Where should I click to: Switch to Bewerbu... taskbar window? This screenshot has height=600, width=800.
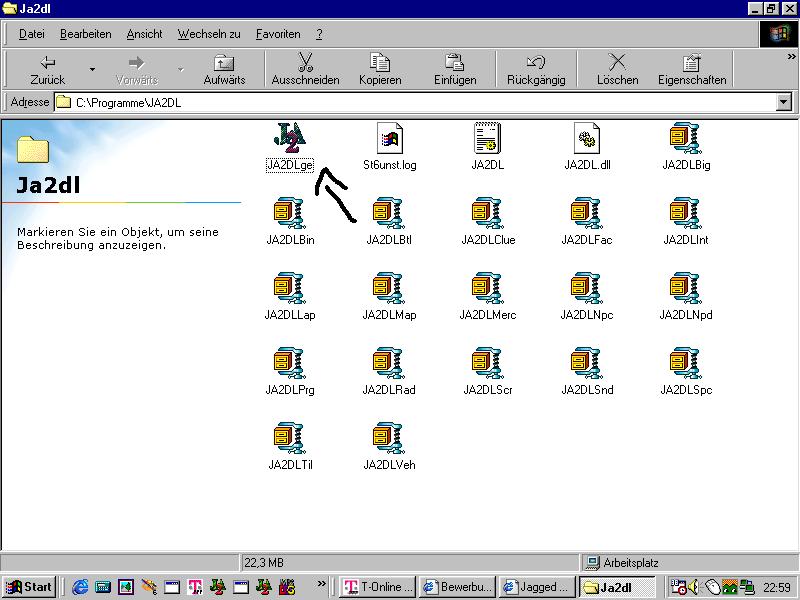coord(458,587)
